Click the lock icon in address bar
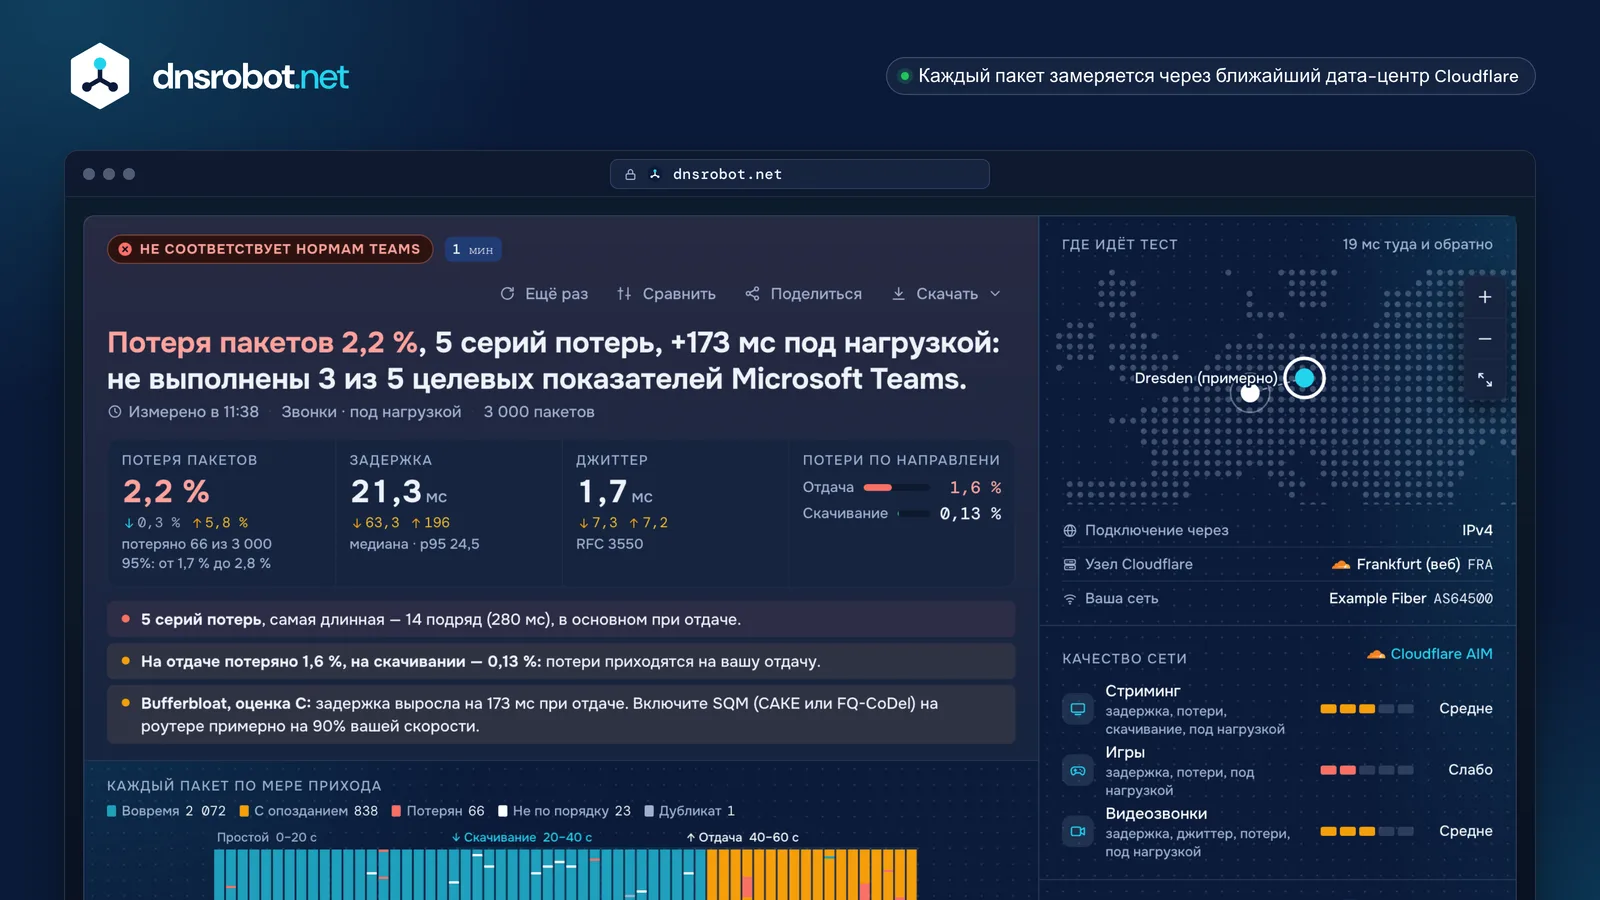Screen dimensions: 1600x900 click(630, 174)
